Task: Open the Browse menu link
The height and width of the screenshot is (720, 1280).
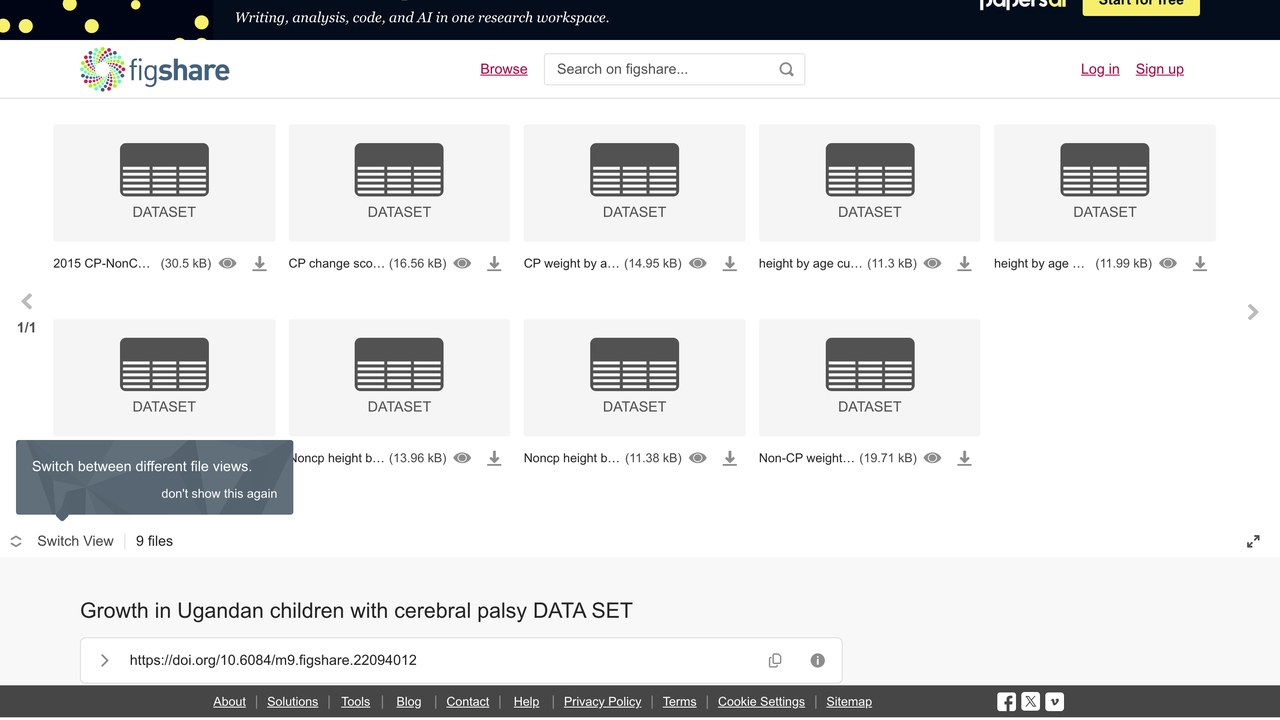Action: pyautogui.click(x=504, y=69)
